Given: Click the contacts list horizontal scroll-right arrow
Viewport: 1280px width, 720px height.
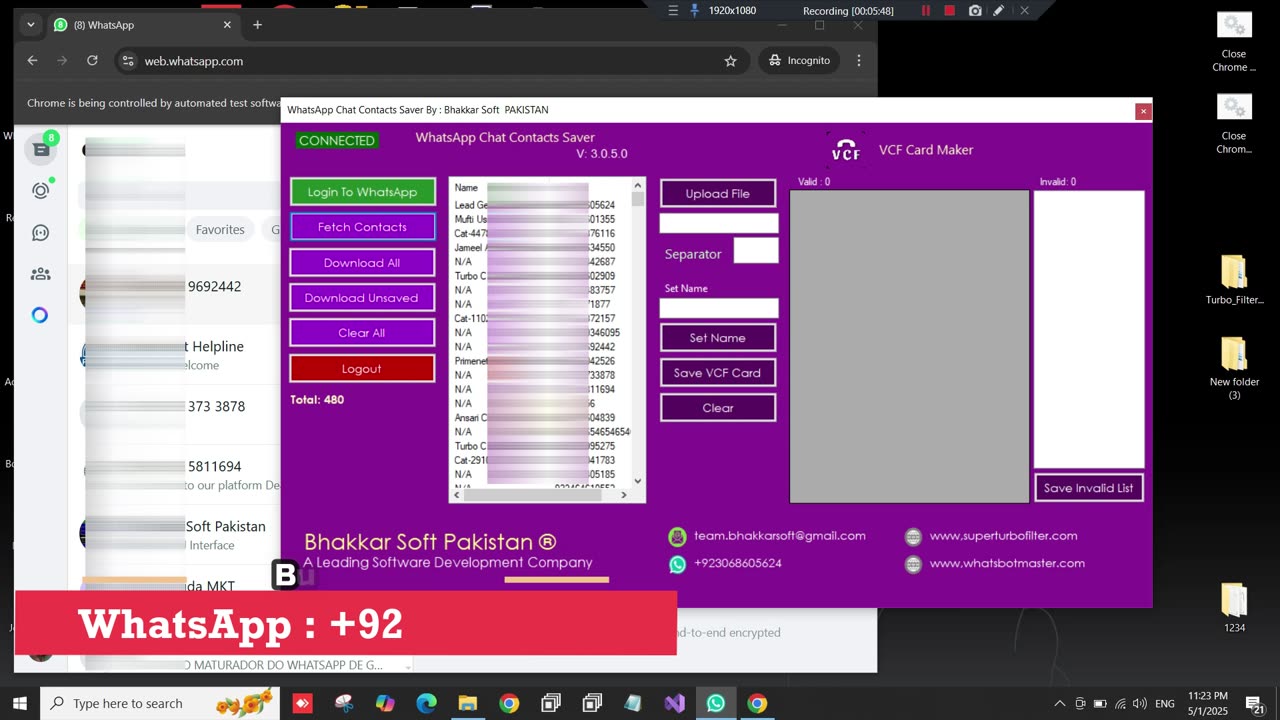Looking at the screenshot, I should pyautogui.click(x=624, y=495).
